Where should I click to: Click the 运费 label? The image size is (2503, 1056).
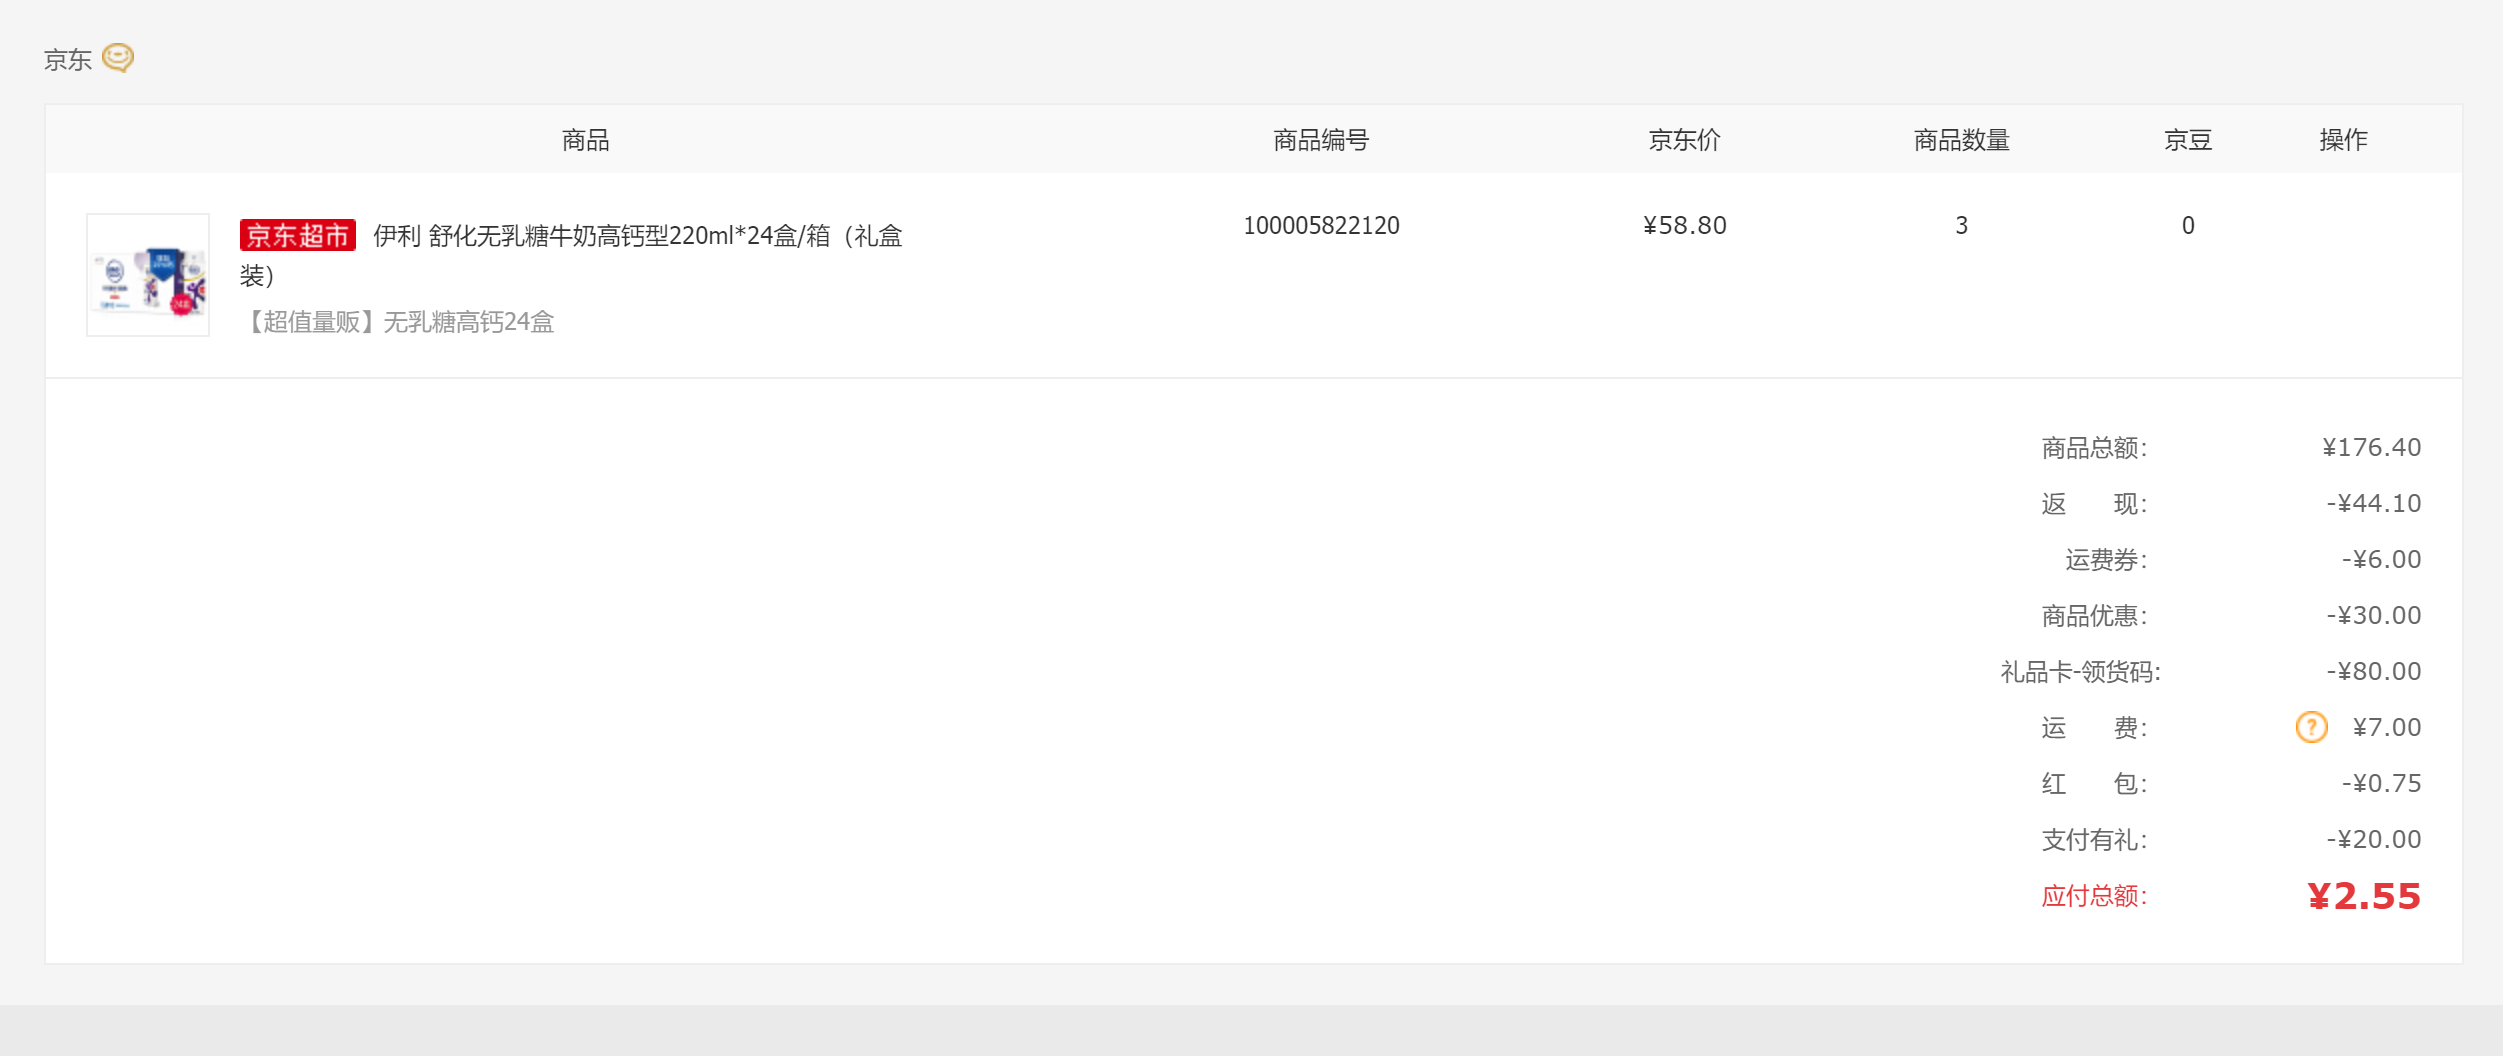pyautogui.click(x=2094, y=727)
